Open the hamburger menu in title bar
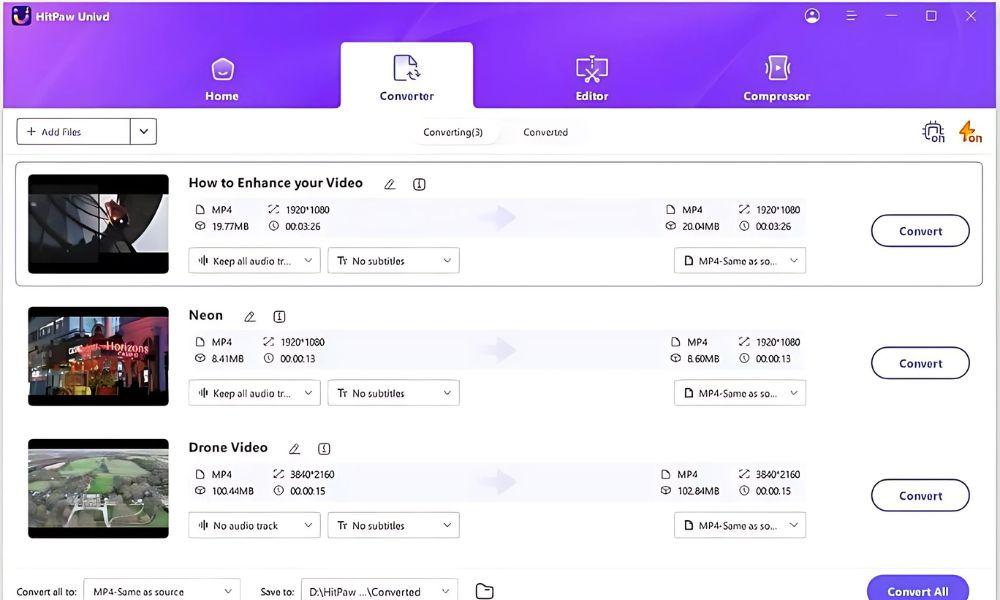The width and height of the screenshot is (1000, 600). click(x=851, y=16)
